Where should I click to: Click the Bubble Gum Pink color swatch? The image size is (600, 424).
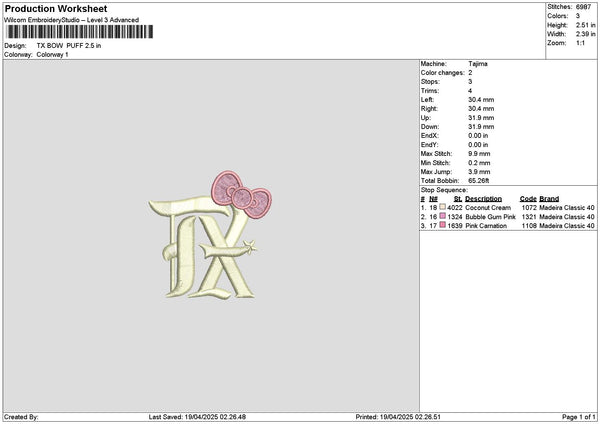click(442, 216)
